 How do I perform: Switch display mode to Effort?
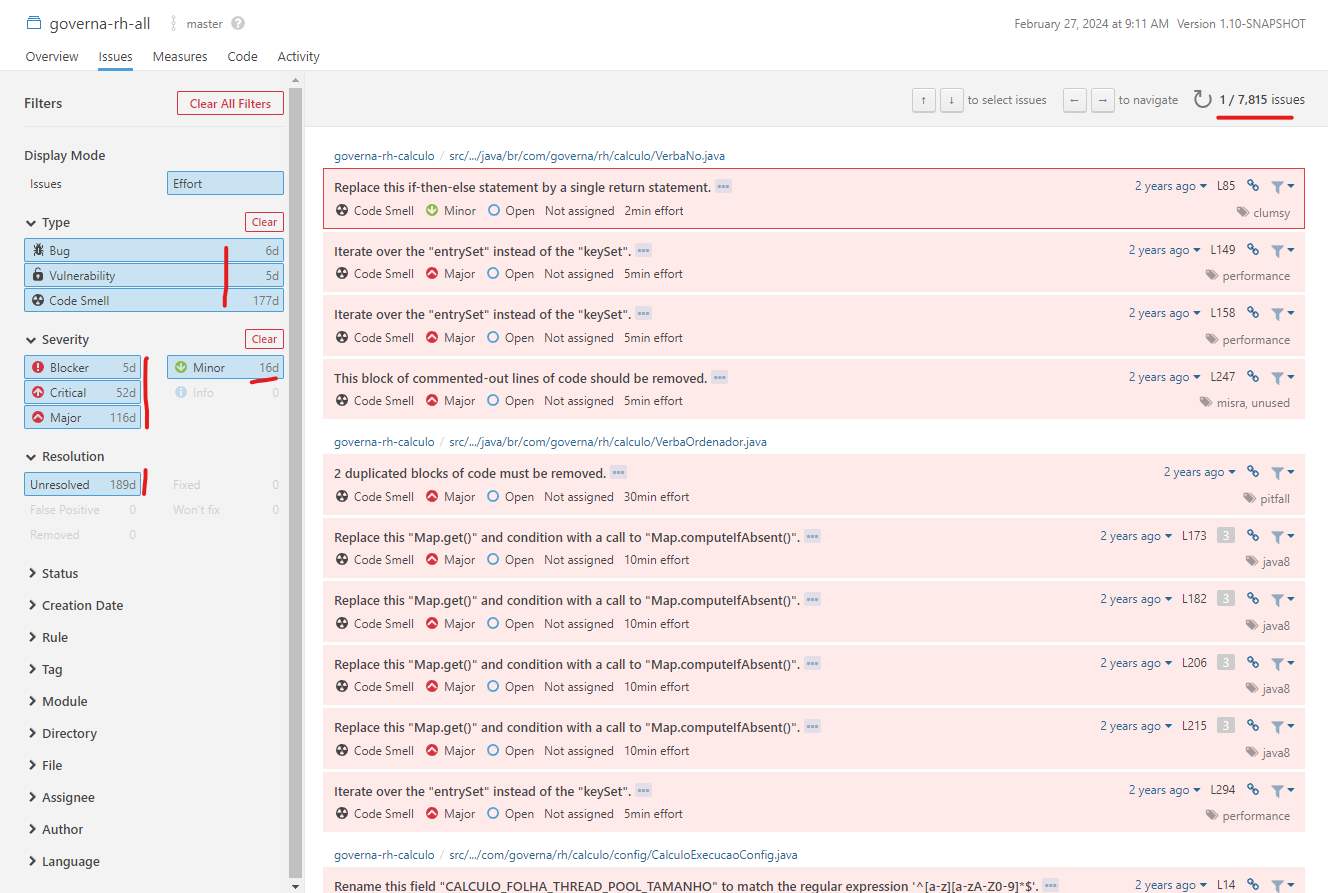[225, 184]
